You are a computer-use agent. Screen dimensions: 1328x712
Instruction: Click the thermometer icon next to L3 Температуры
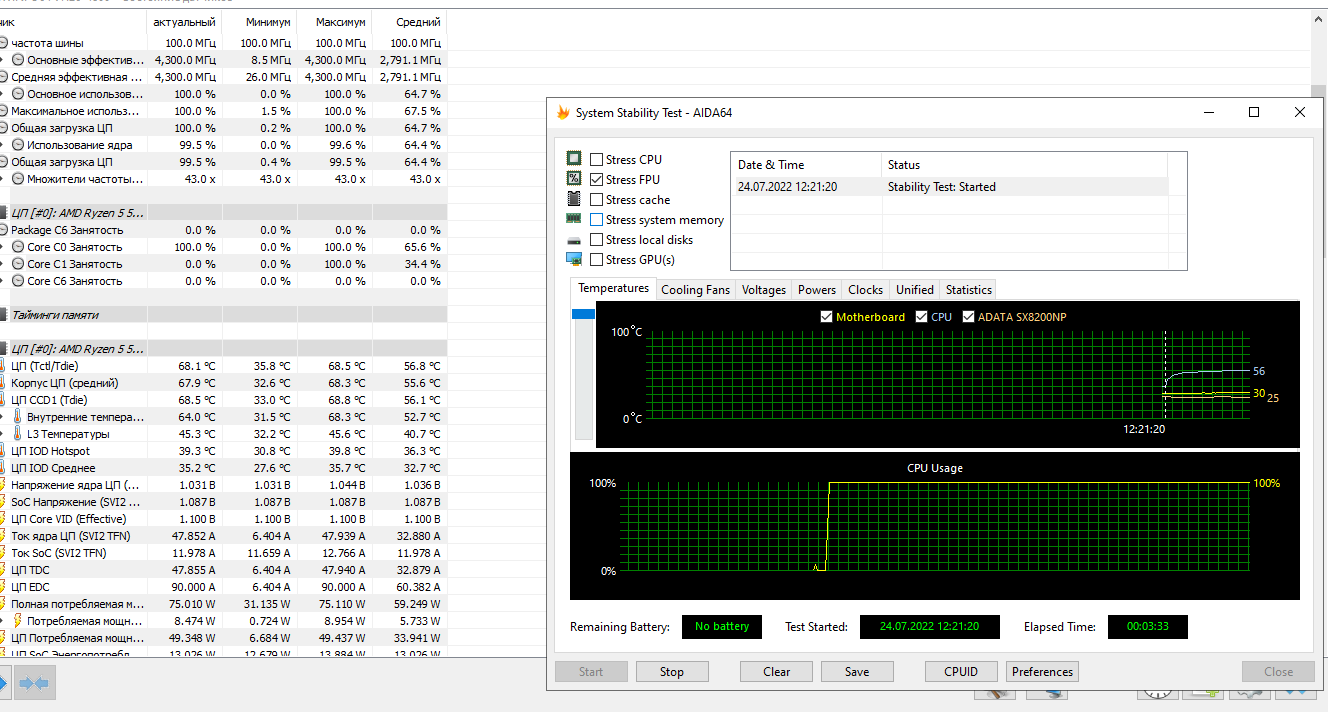point(17,434)
